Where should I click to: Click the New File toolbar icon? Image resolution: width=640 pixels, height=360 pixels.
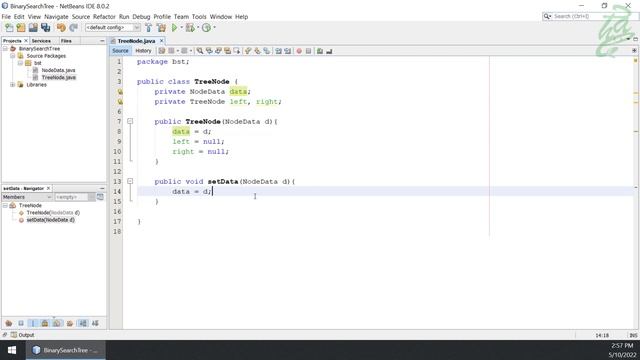(x=9, y=28)
